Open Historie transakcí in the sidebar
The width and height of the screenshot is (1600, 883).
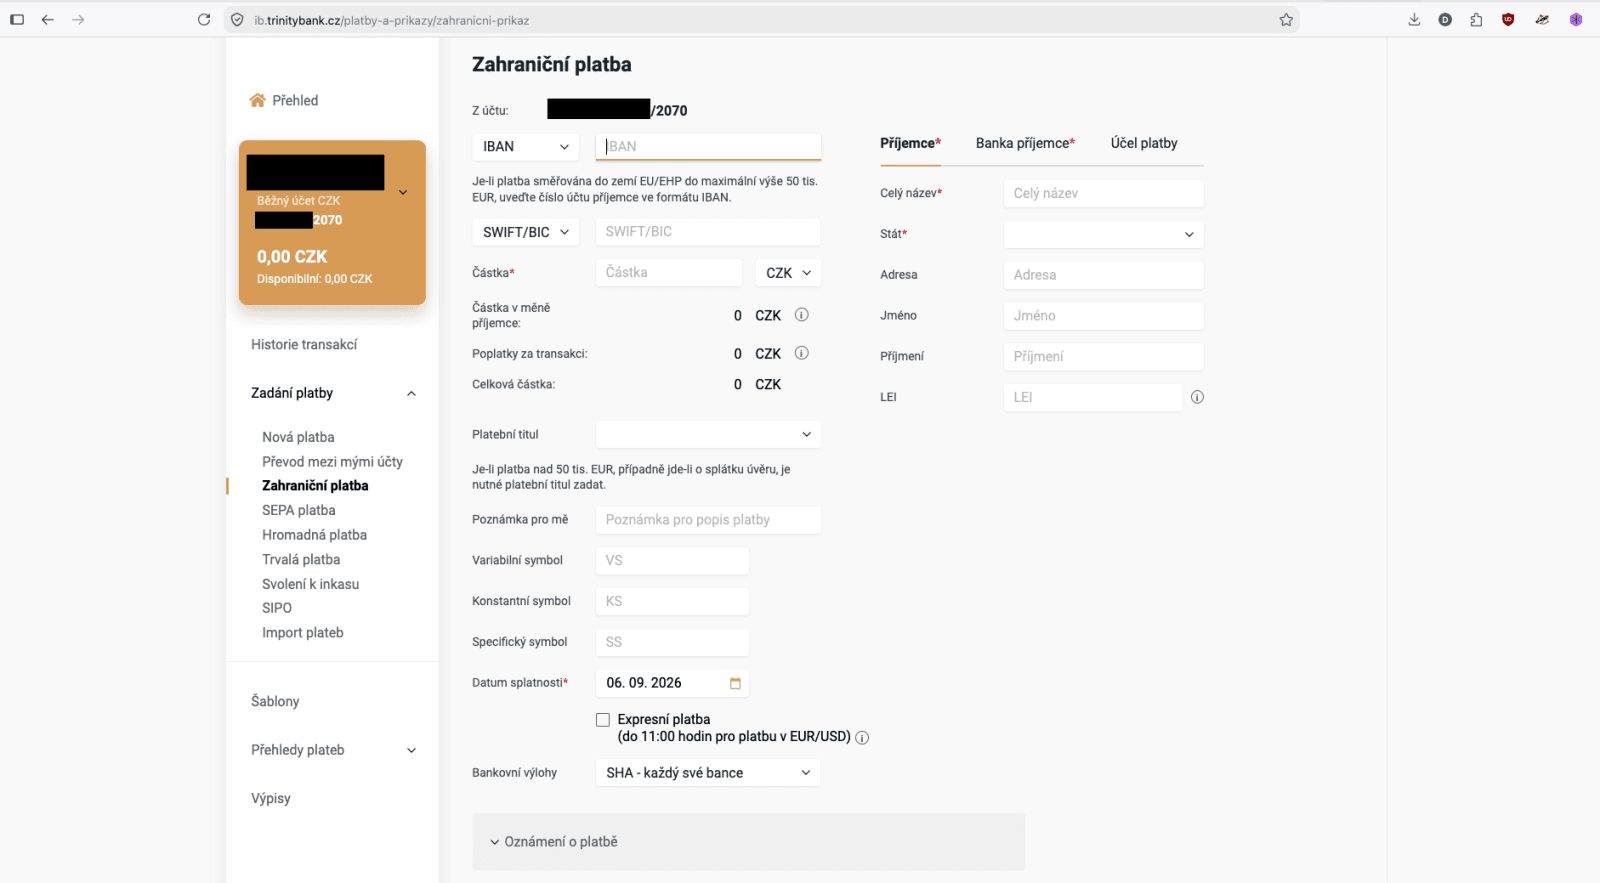(x=304, y=344)
